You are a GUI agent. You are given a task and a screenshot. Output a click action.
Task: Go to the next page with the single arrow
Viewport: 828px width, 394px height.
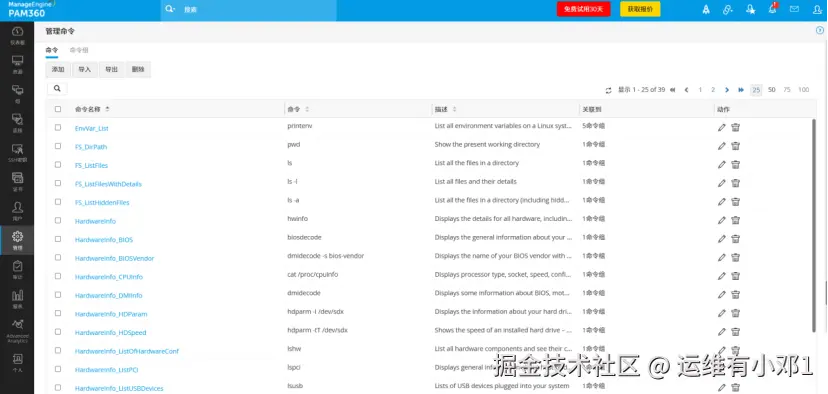point(727,90)
